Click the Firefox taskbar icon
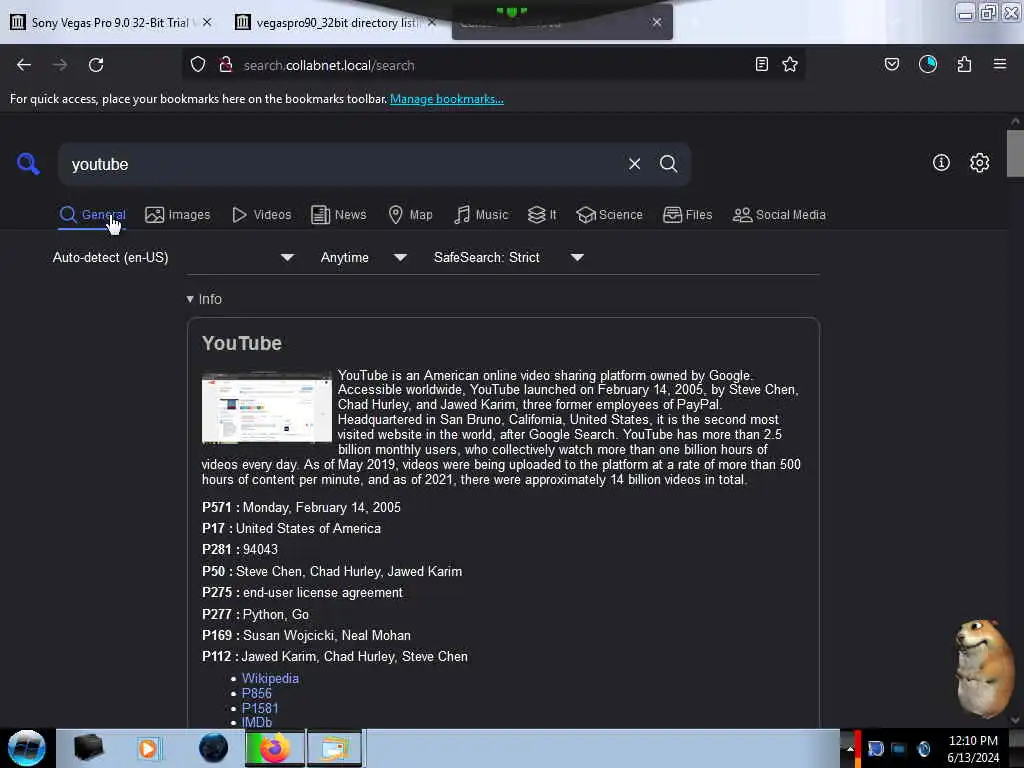The height and width of the screenshot is (768, 1024). (274, 748)
